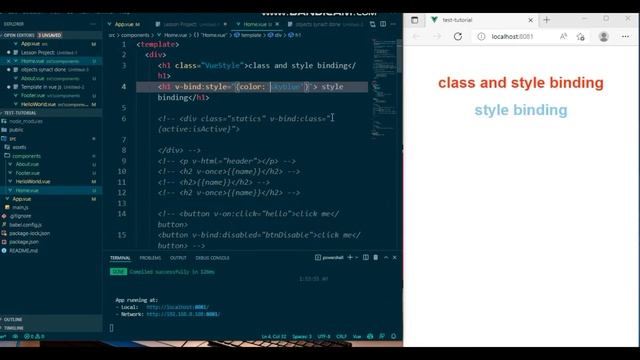Screen dimensions: 640x360
Task: Open main.js in the file tree
Action: click(20, 207)
